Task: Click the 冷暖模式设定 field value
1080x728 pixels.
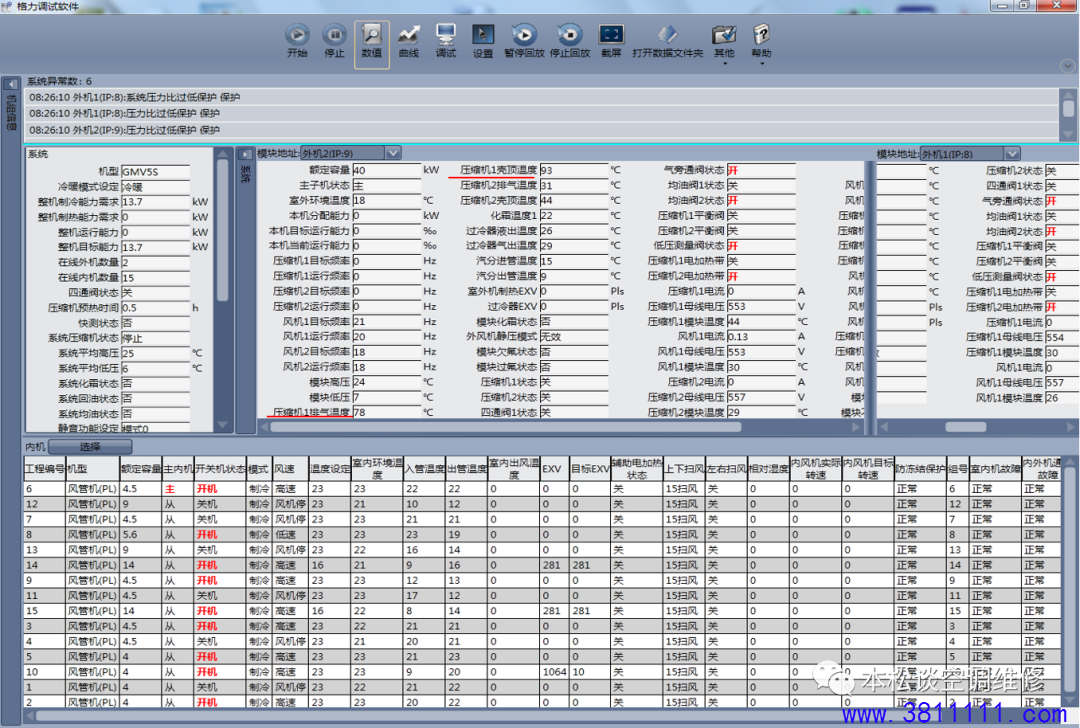Action: point(155,187)
